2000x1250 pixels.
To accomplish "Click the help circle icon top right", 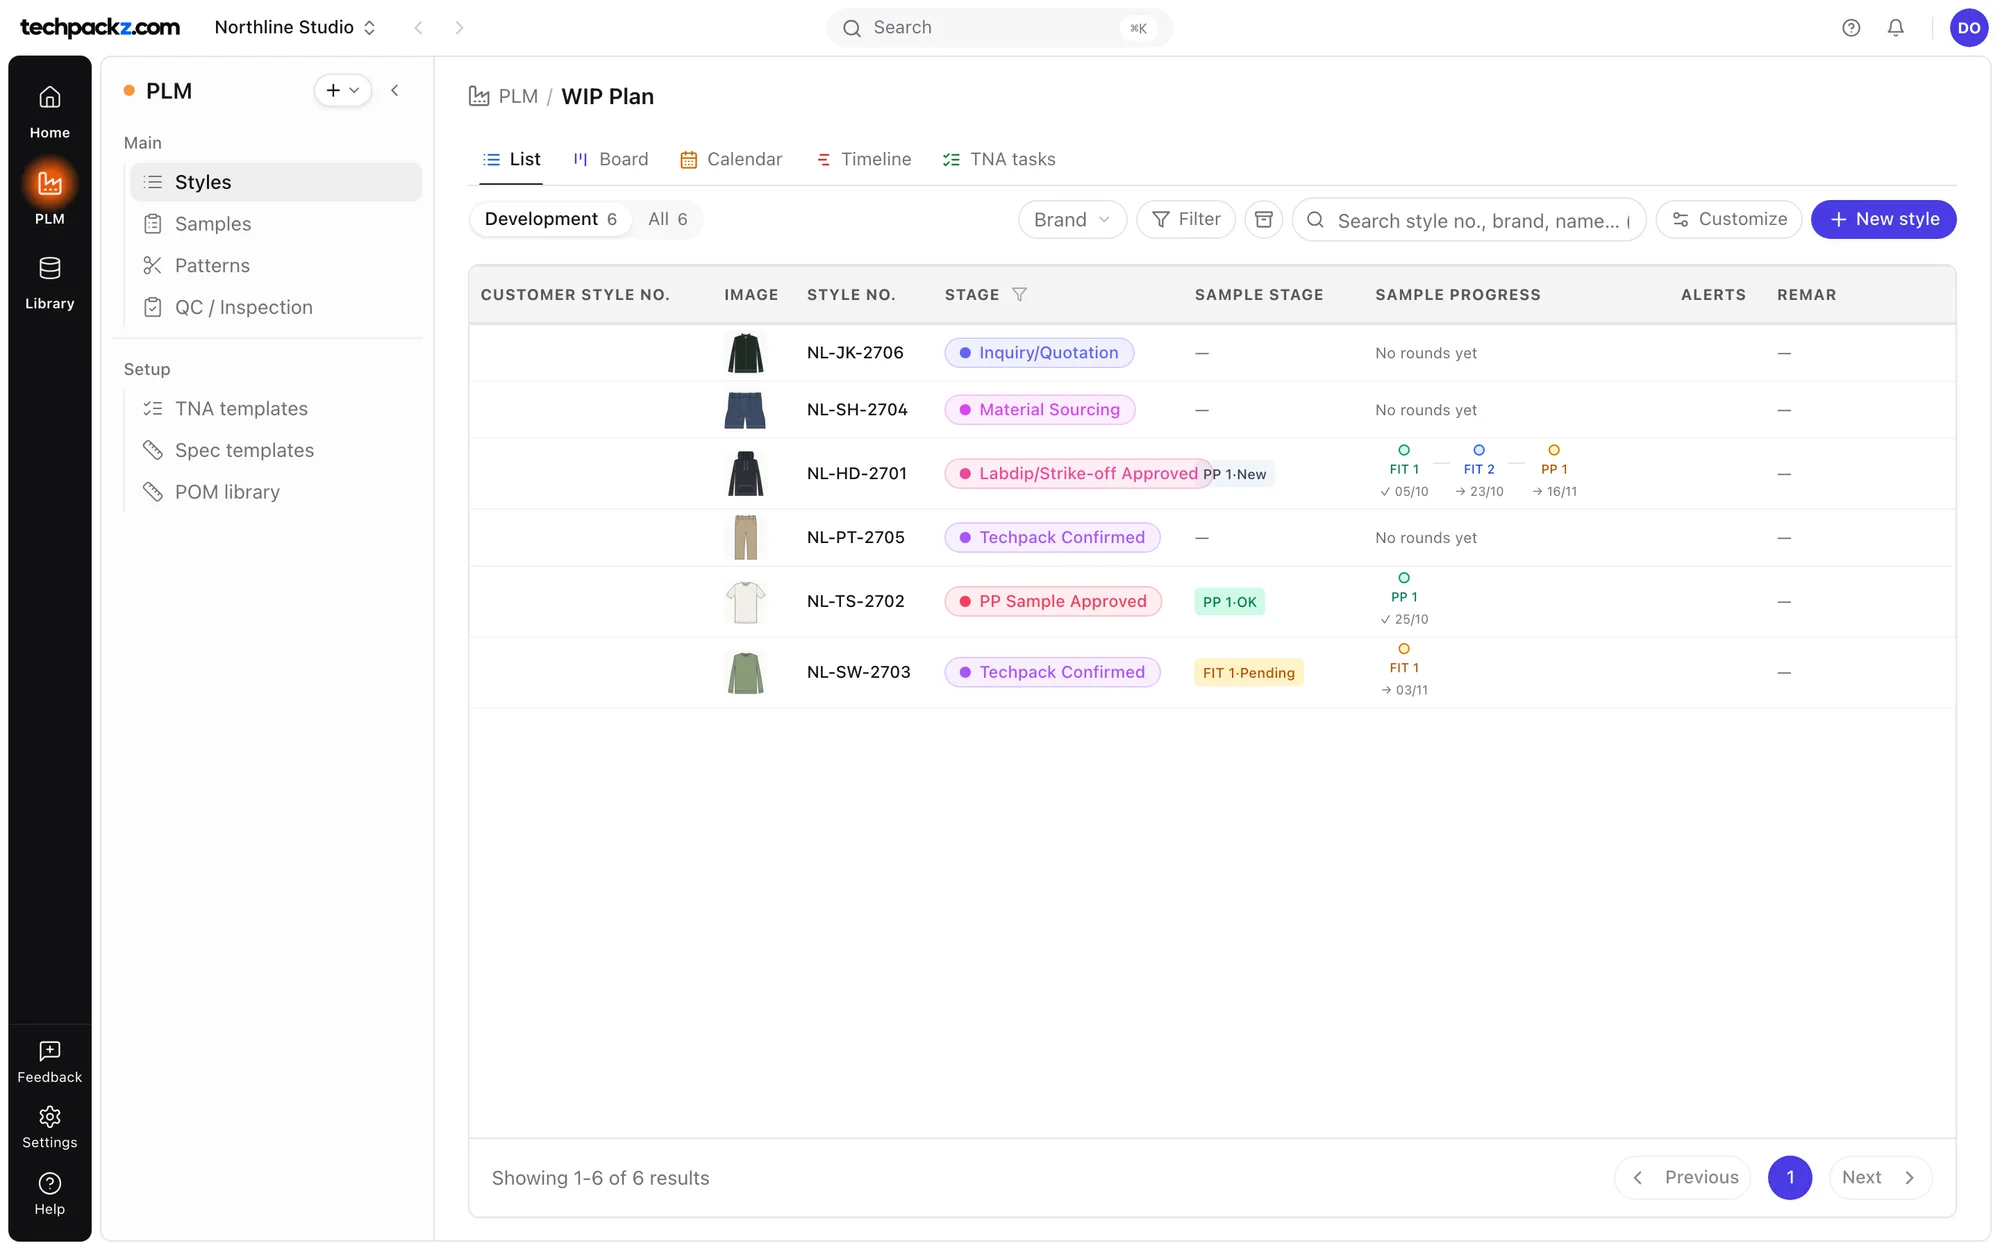I will 1851,28.
